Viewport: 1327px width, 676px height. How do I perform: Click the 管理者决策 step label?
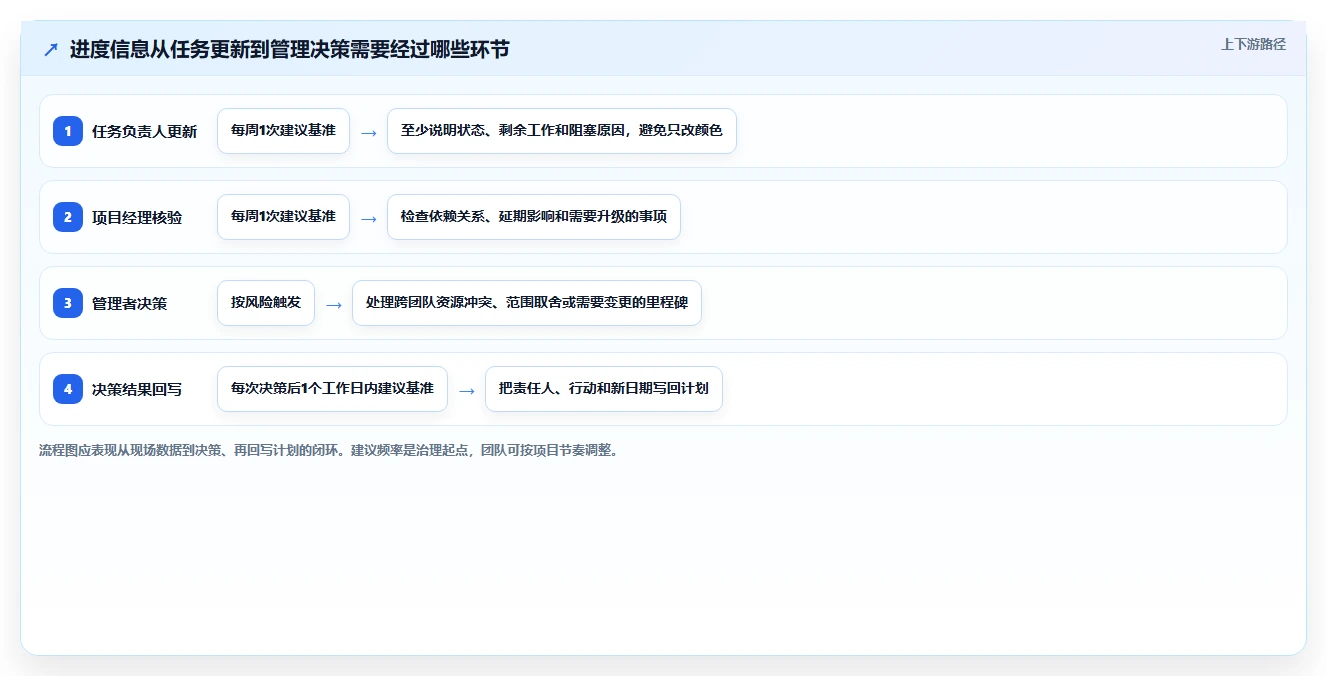tap(130, 304)
